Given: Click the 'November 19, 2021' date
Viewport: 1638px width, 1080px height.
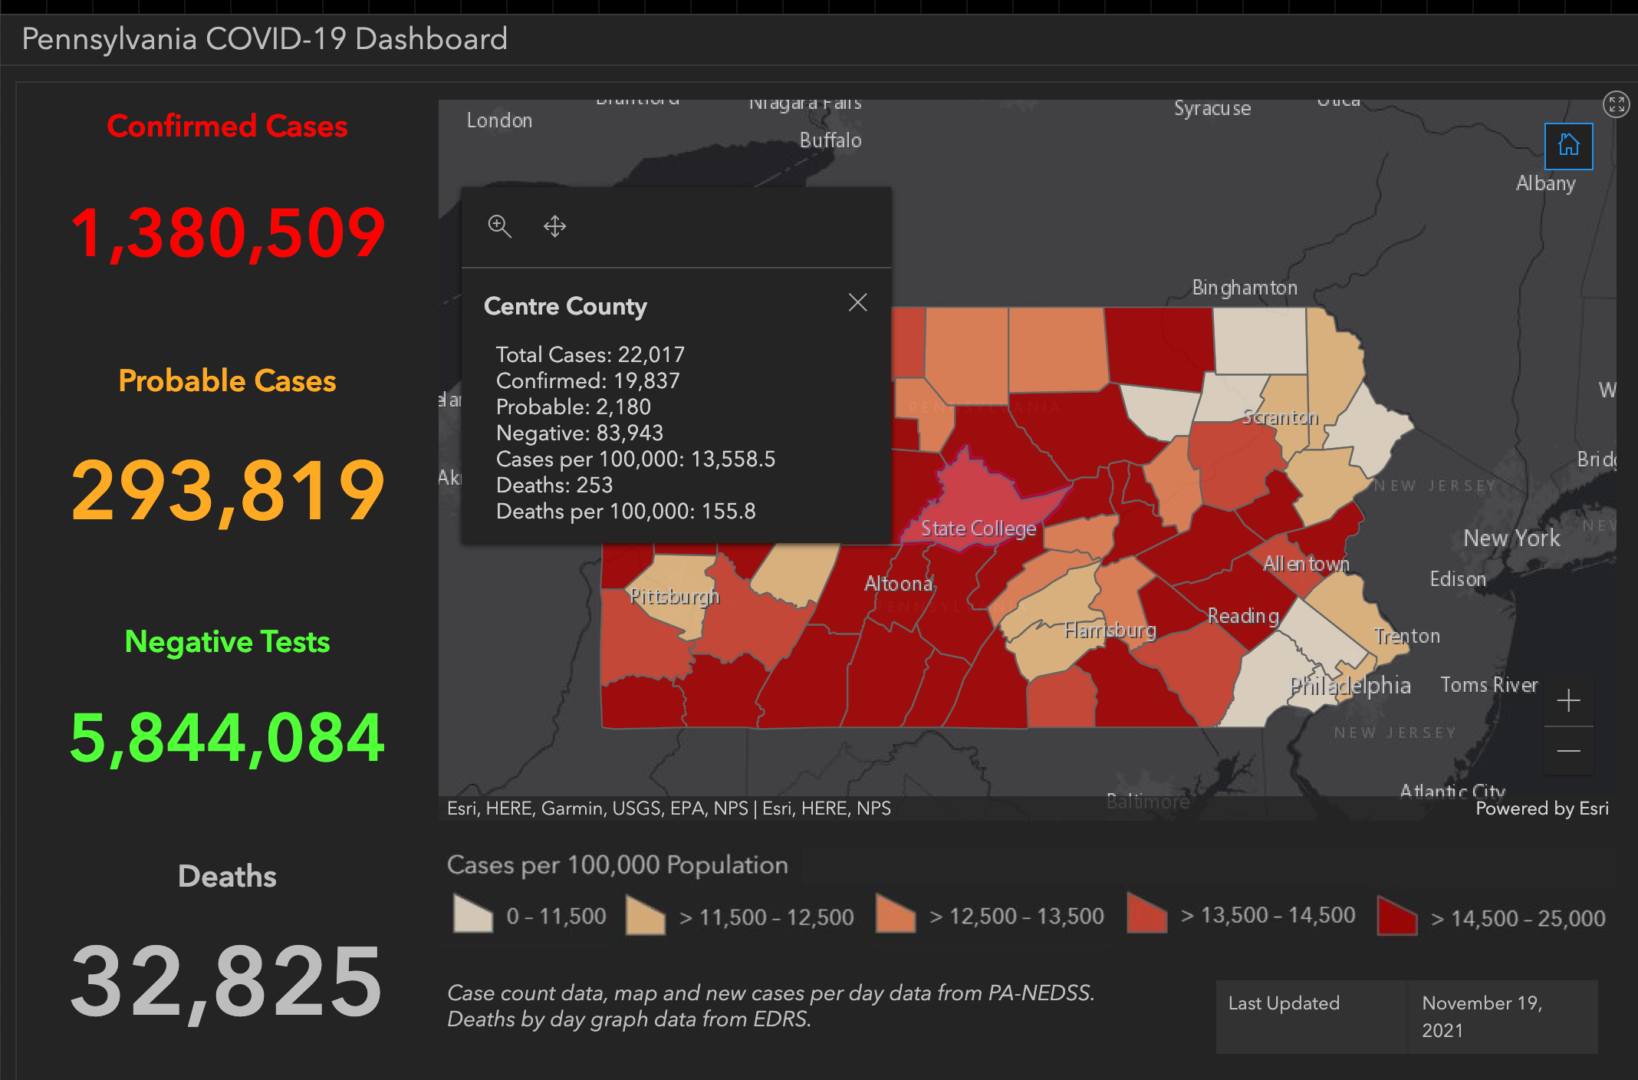Looking at the screenshot, I should (1482, 1016).
